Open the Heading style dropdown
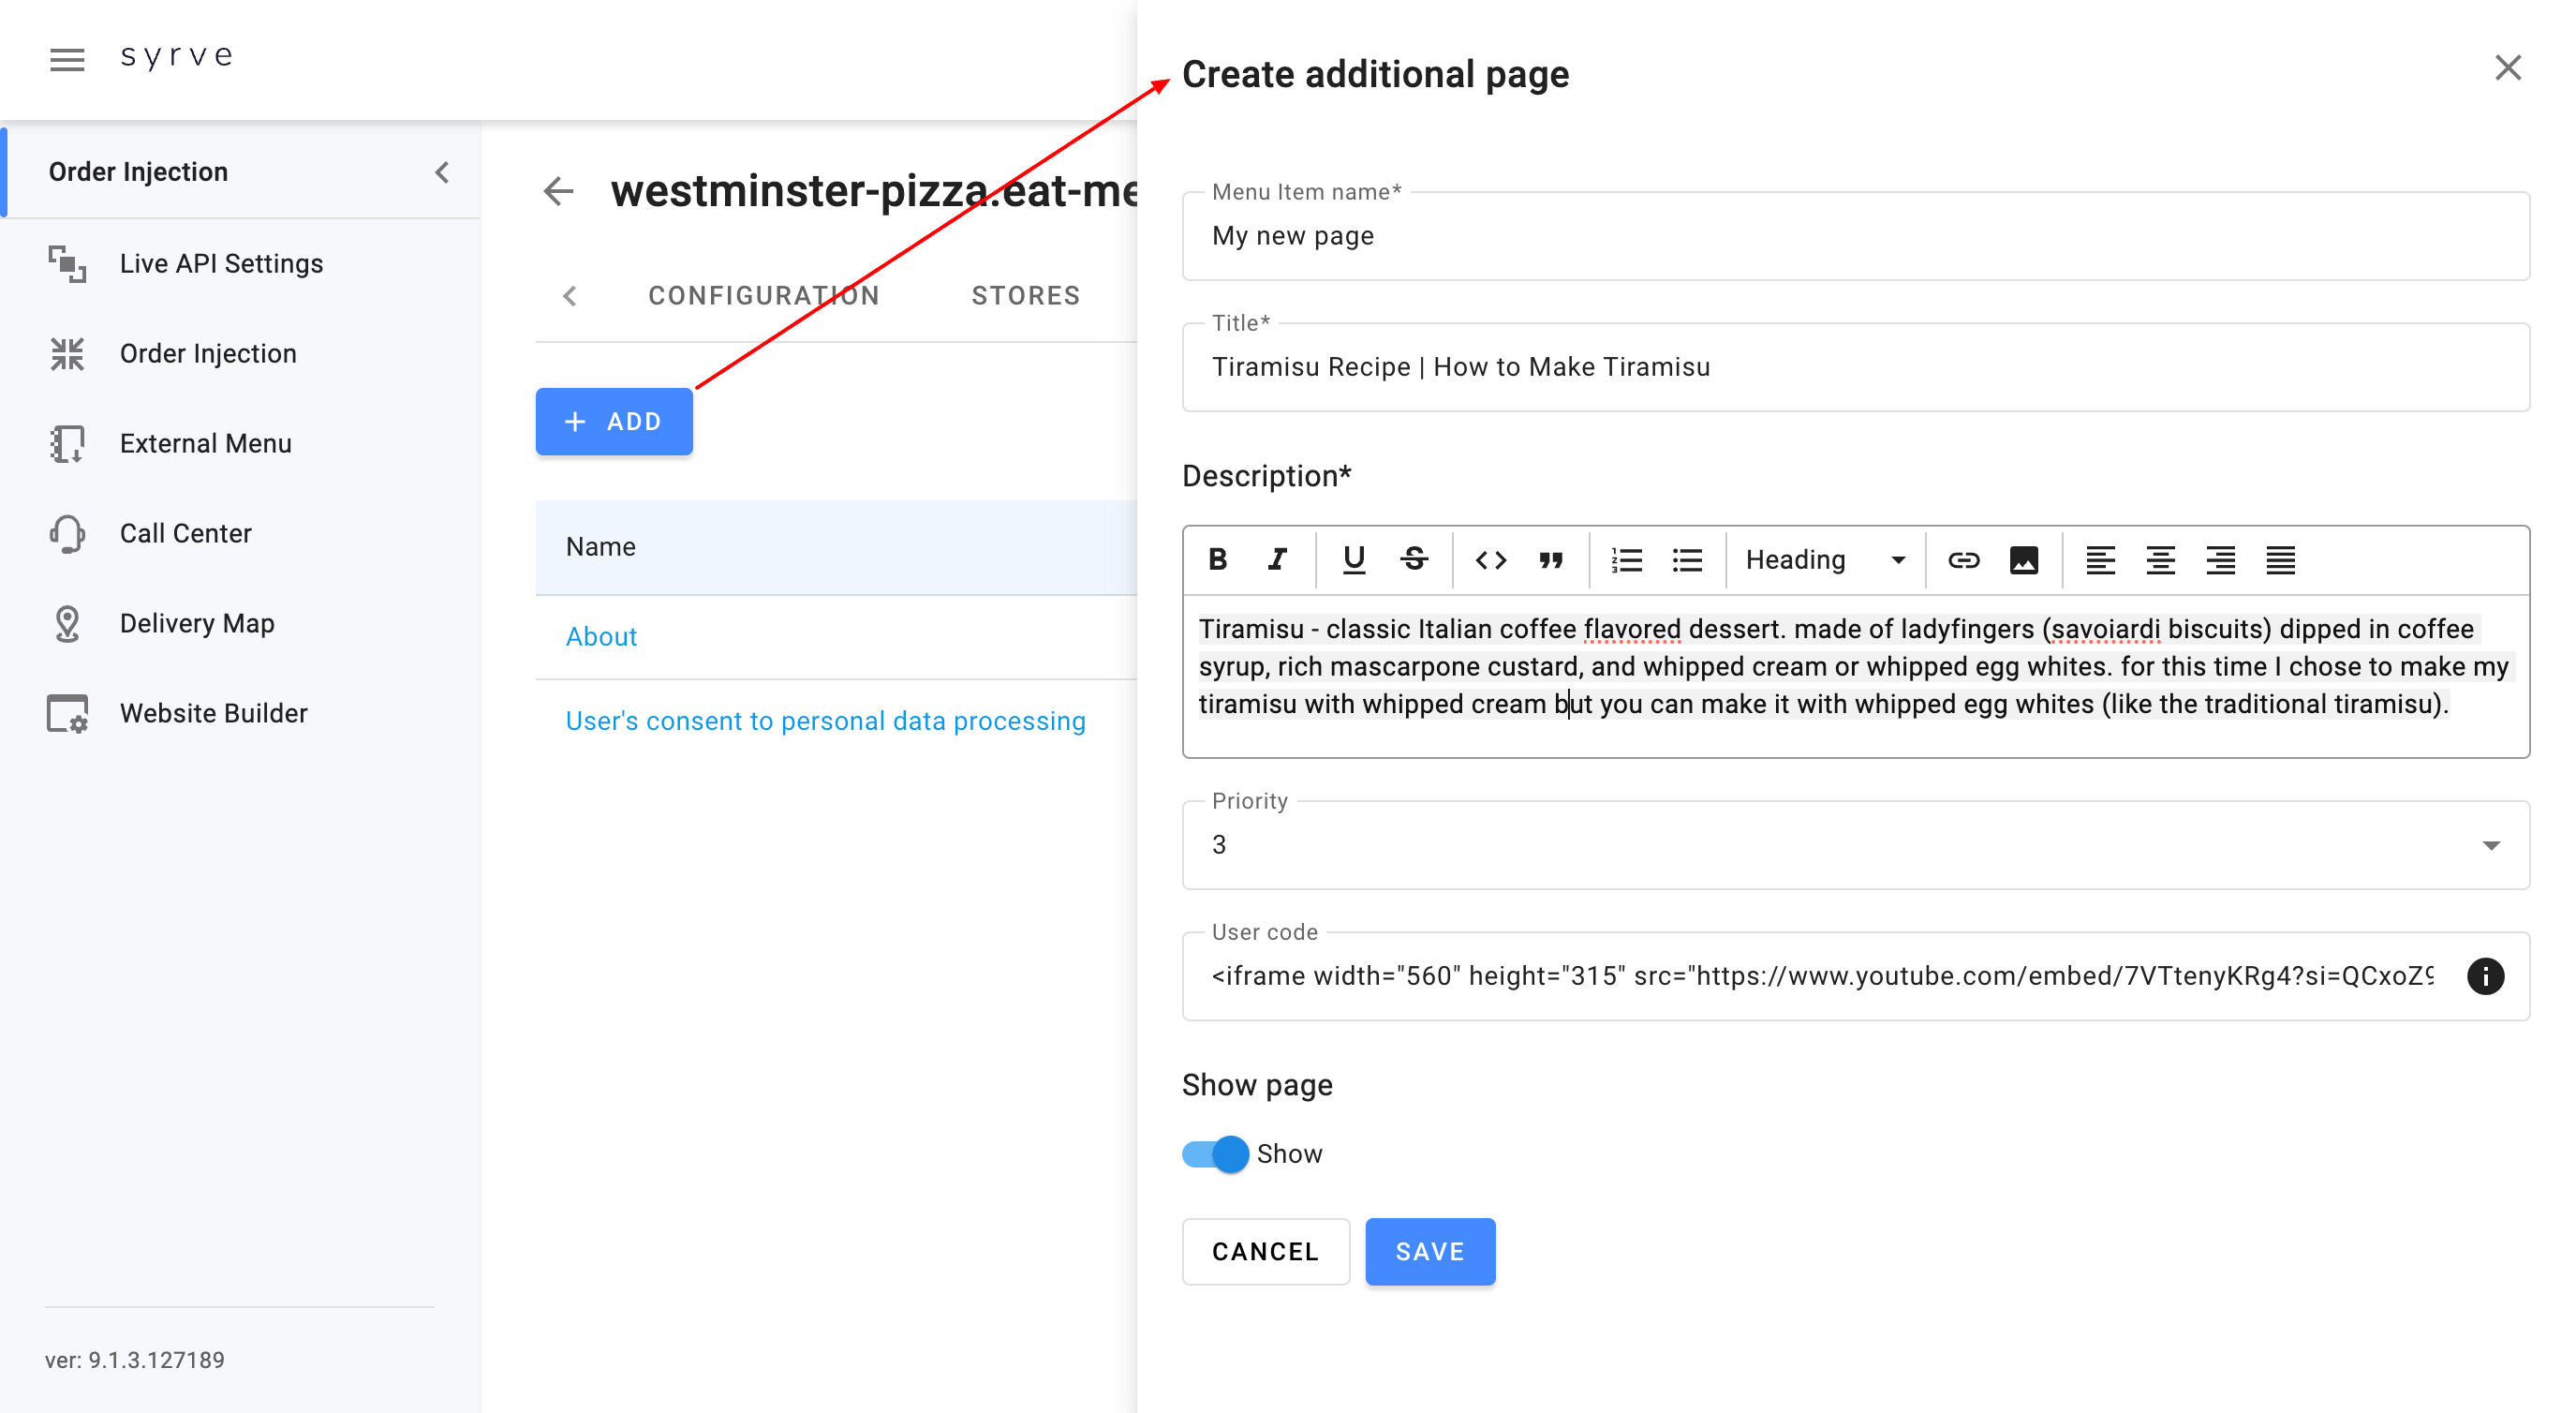Screen dimensions: 2576x1413 [x=1824, y=559]
